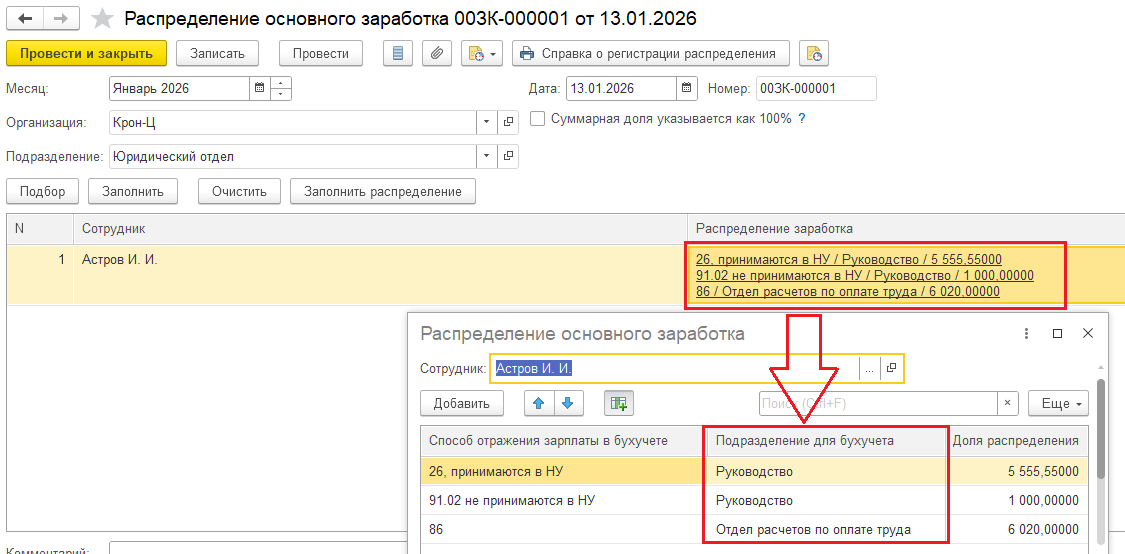The height and width of the screenshot is (554, 1125).
Task: Close the Распределение основного заработка dialog
Action: 1088,334
